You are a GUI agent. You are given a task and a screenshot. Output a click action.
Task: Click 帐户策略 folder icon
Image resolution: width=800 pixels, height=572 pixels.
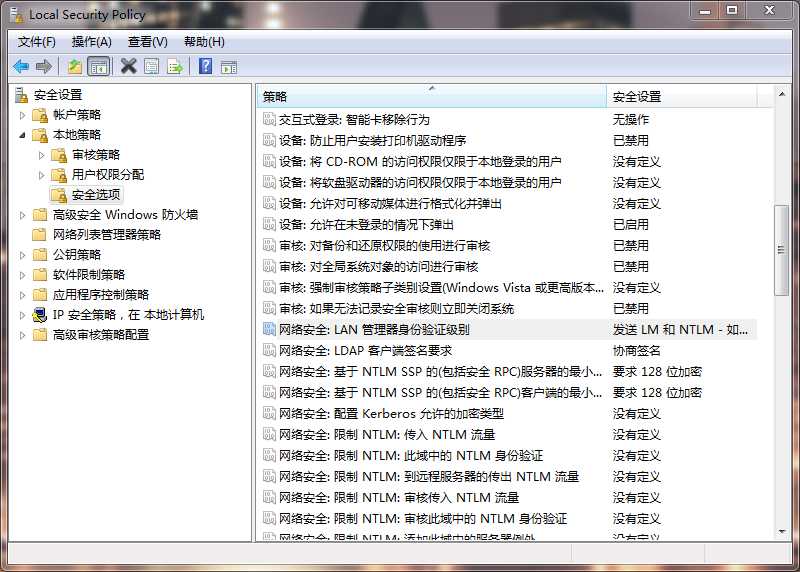(40, 115)
